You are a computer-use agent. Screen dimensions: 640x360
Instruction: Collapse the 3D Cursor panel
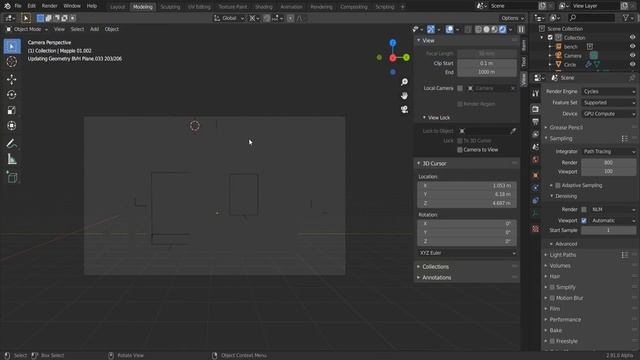(434, 163)
